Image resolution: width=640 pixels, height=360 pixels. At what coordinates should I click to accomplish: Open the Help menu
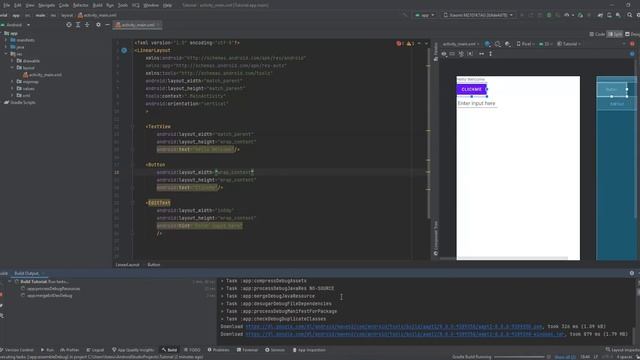[x=167, y=5]
